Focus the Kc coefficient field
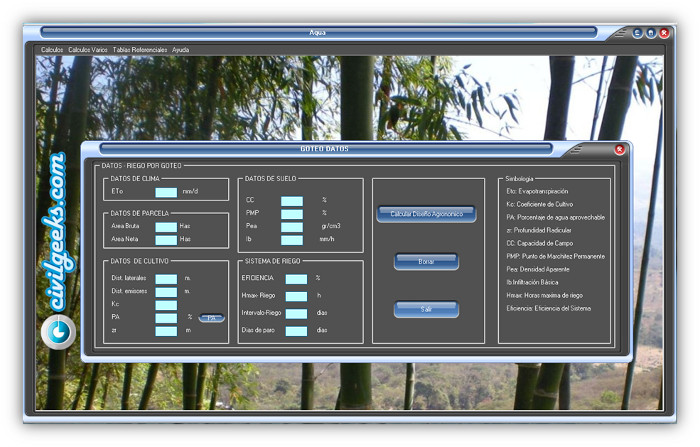 tap(166, 304)
